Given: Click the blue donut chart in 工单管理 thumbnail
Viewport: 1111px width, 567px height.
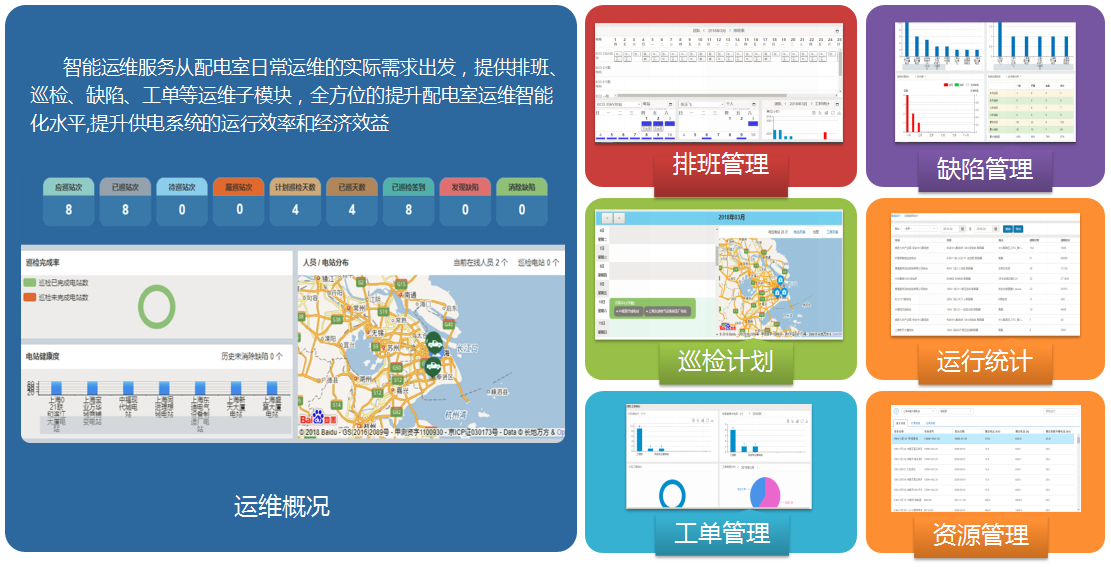Looking at the screenshot, I should [x=672, y=493].
